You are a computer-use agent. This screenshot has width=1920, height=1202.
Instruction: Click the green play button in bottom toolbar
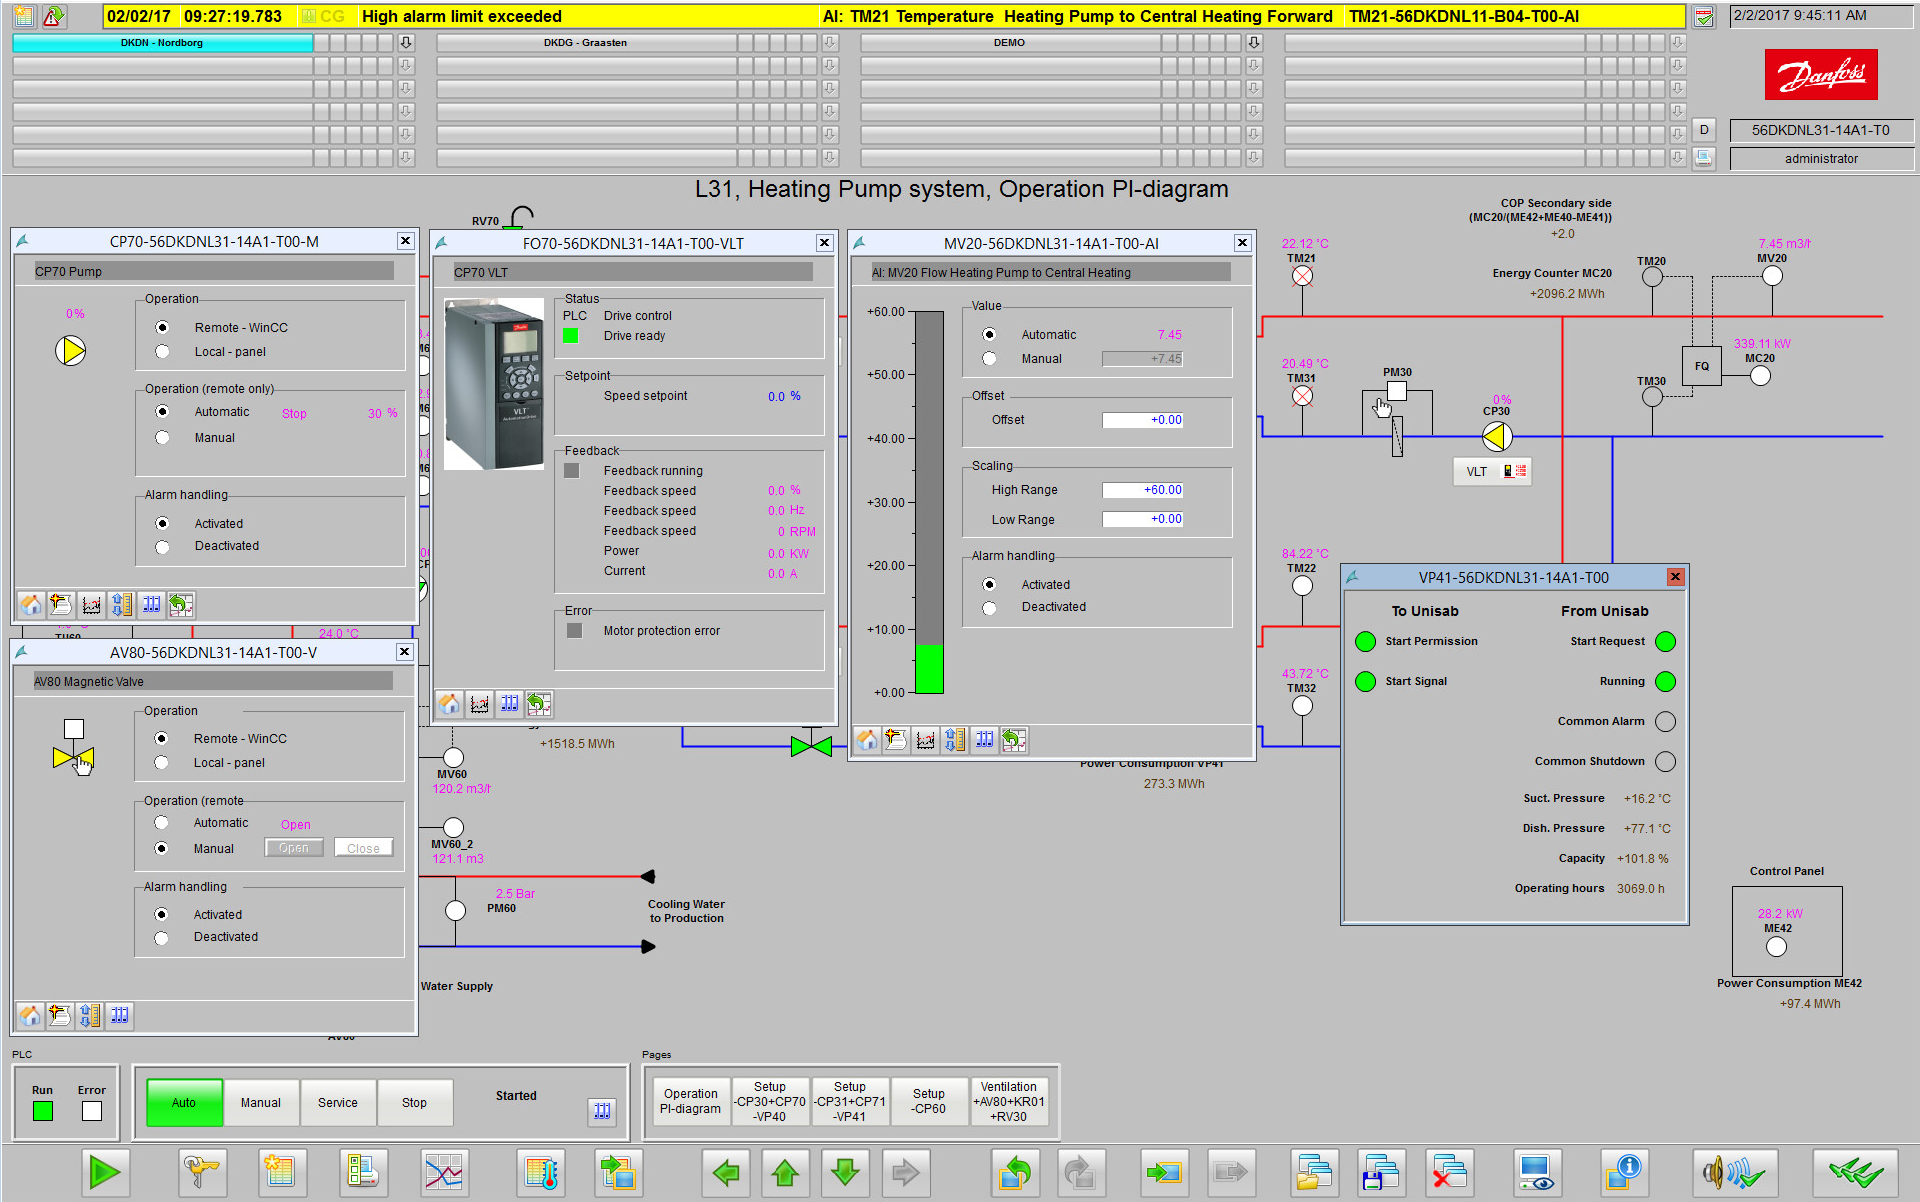pos(104,1171)
